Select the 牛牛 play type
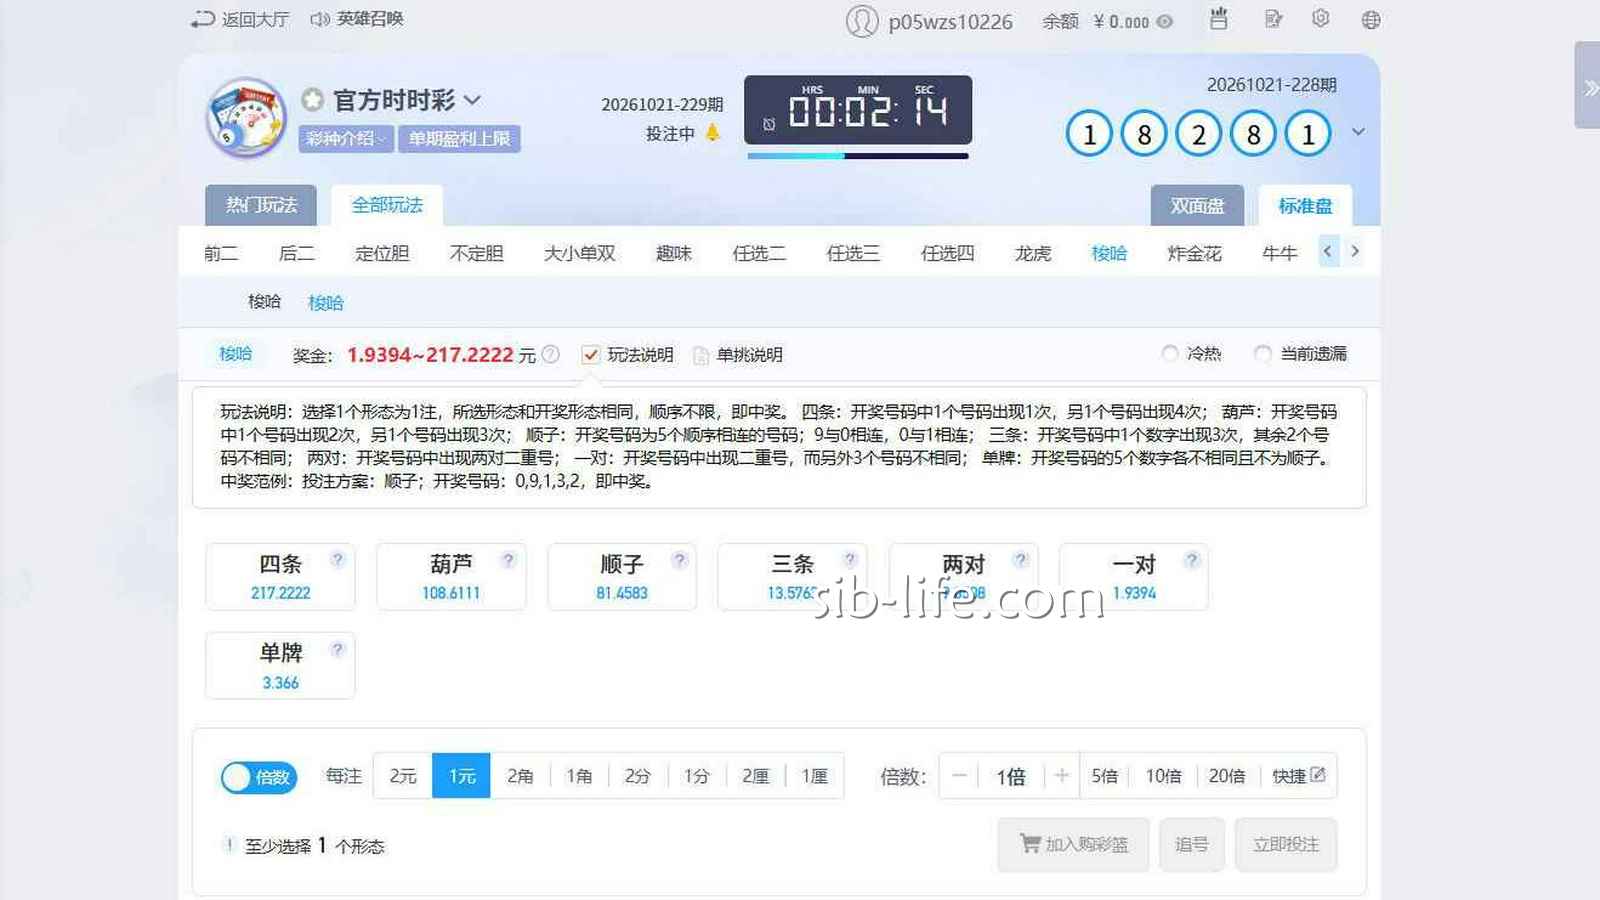The height and width of the screenshot is (900, 1600). pos(1280,253)
